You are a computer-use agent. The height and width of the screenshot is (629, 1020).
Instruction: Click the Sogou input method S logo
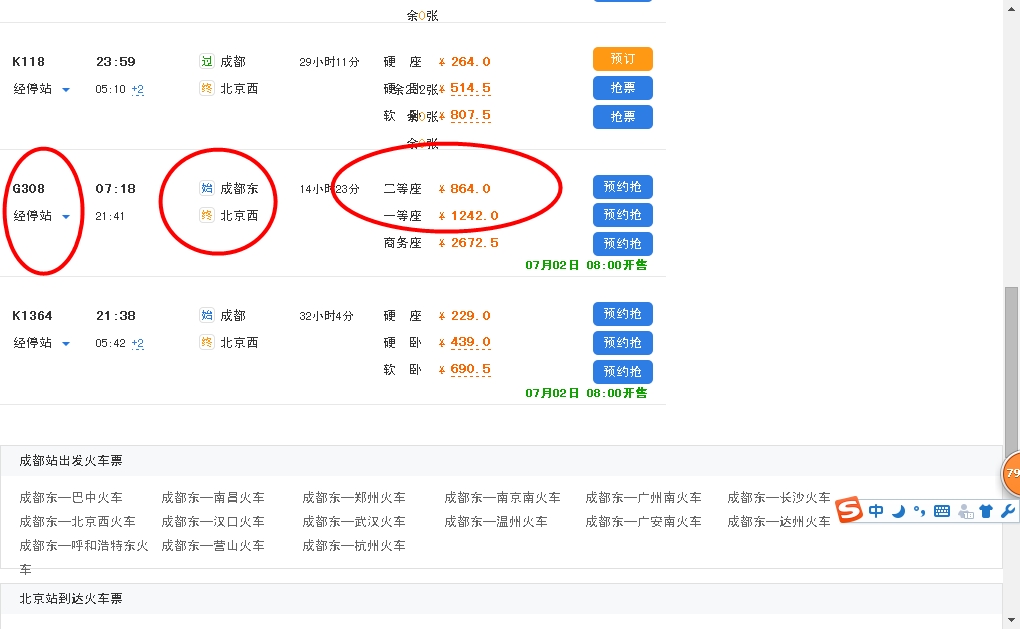tap(849, 510)
